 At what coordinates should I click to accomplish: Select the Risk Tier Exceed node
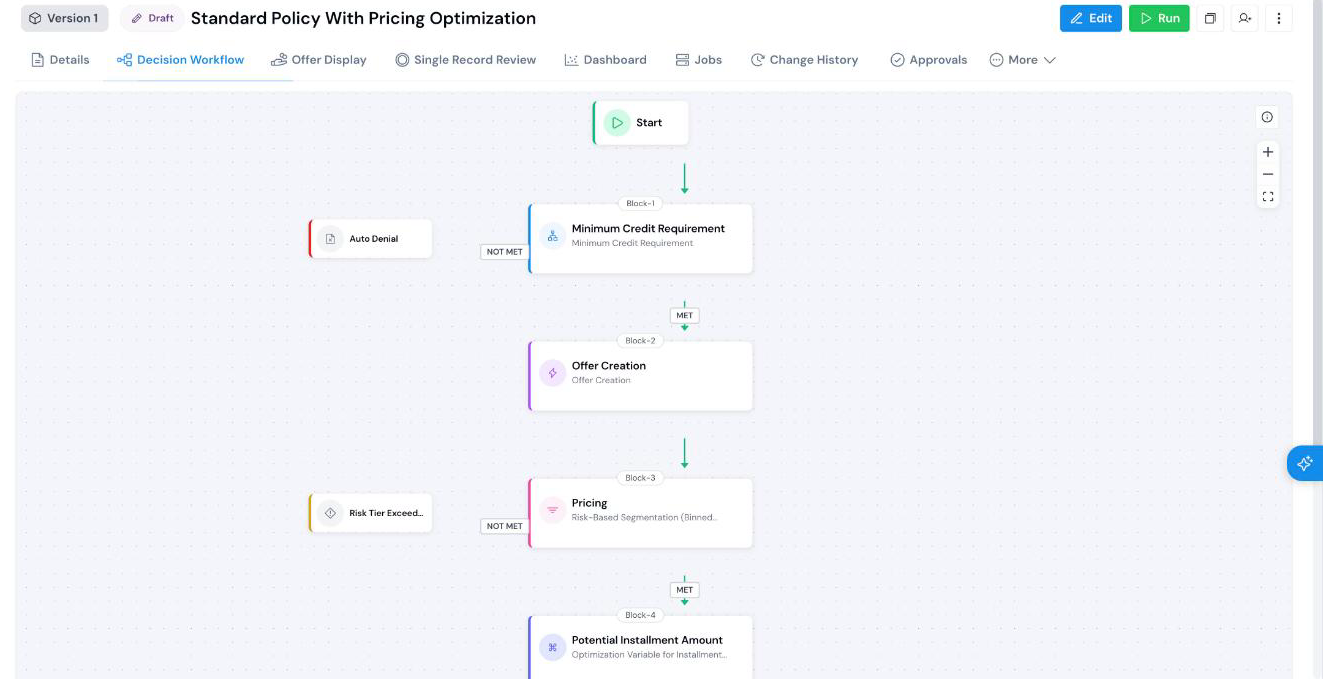pos(371,513)
